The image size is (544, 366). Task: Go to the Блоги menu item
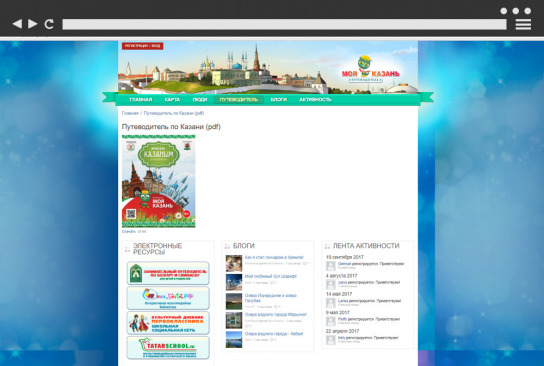pos(279,100)
